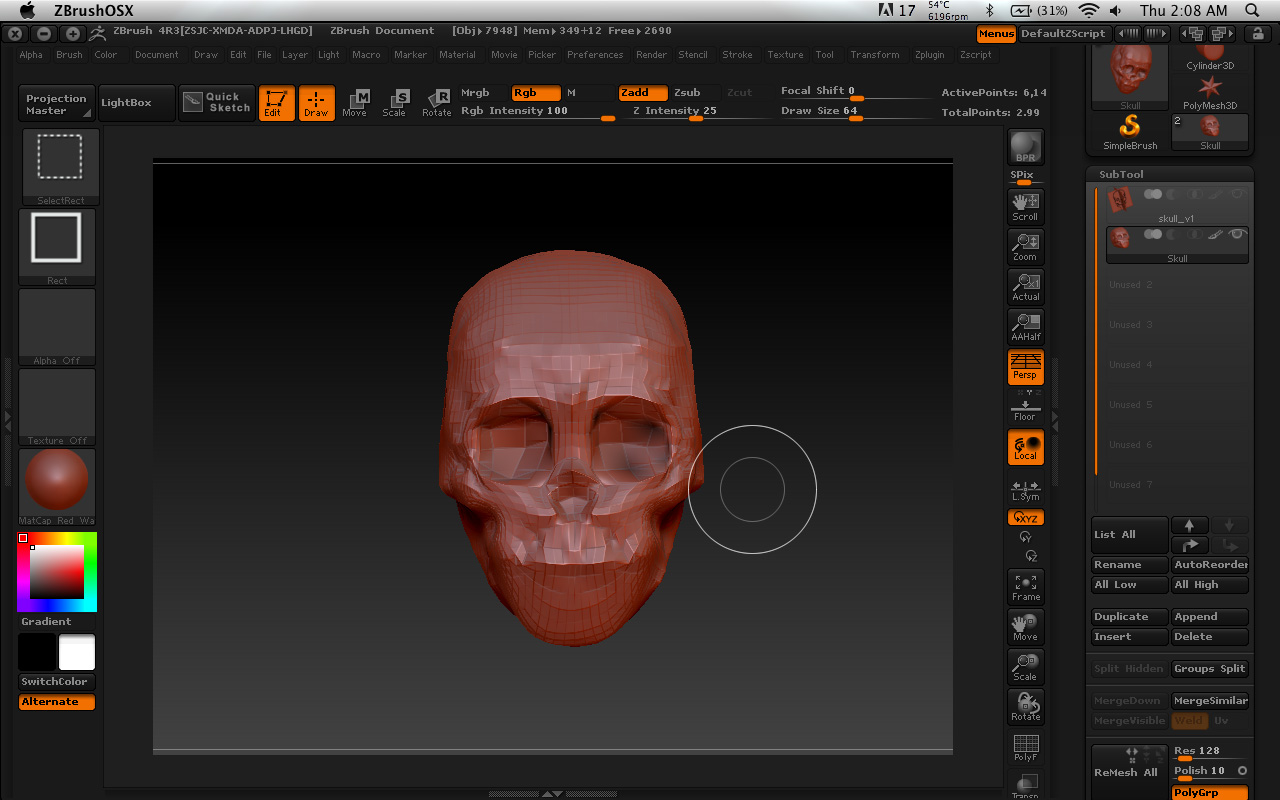
Task: Select the Frame icon in the right shelf
Action: point(1025,585)
